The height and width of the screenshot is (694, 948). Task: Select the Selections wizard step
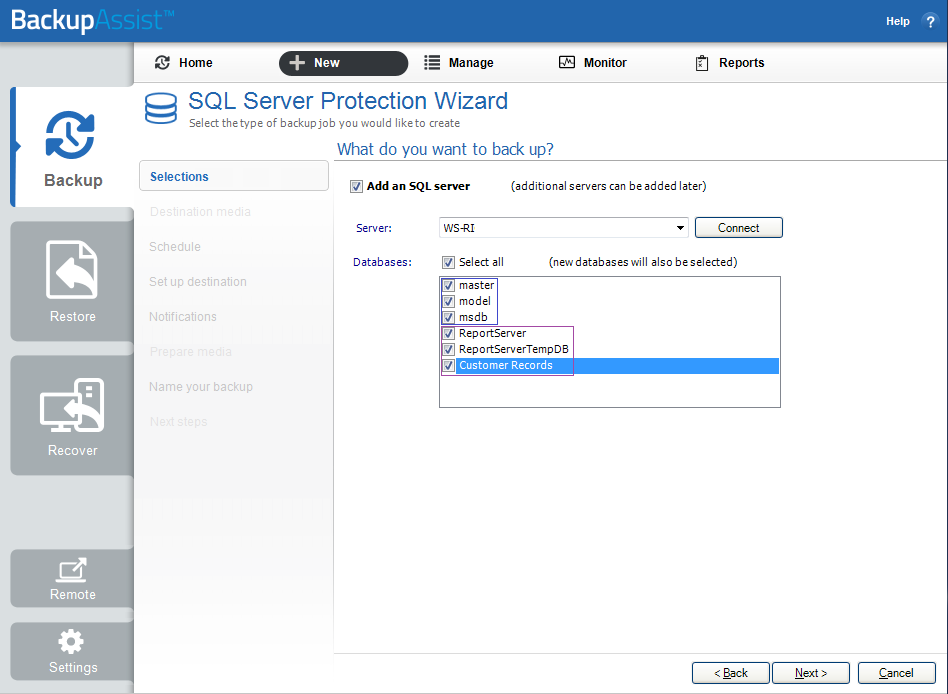[234, 176]
